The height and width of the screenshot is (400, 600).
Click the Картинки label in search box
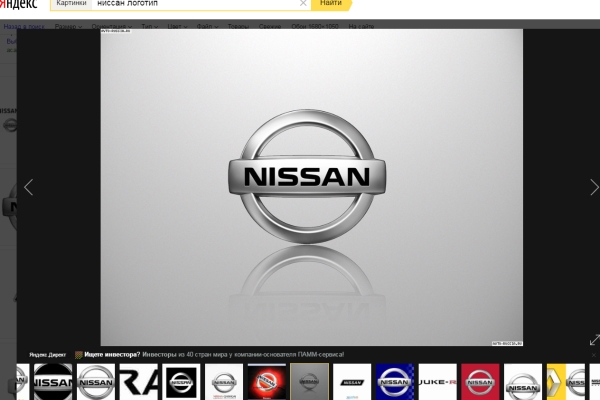point(71,3)
